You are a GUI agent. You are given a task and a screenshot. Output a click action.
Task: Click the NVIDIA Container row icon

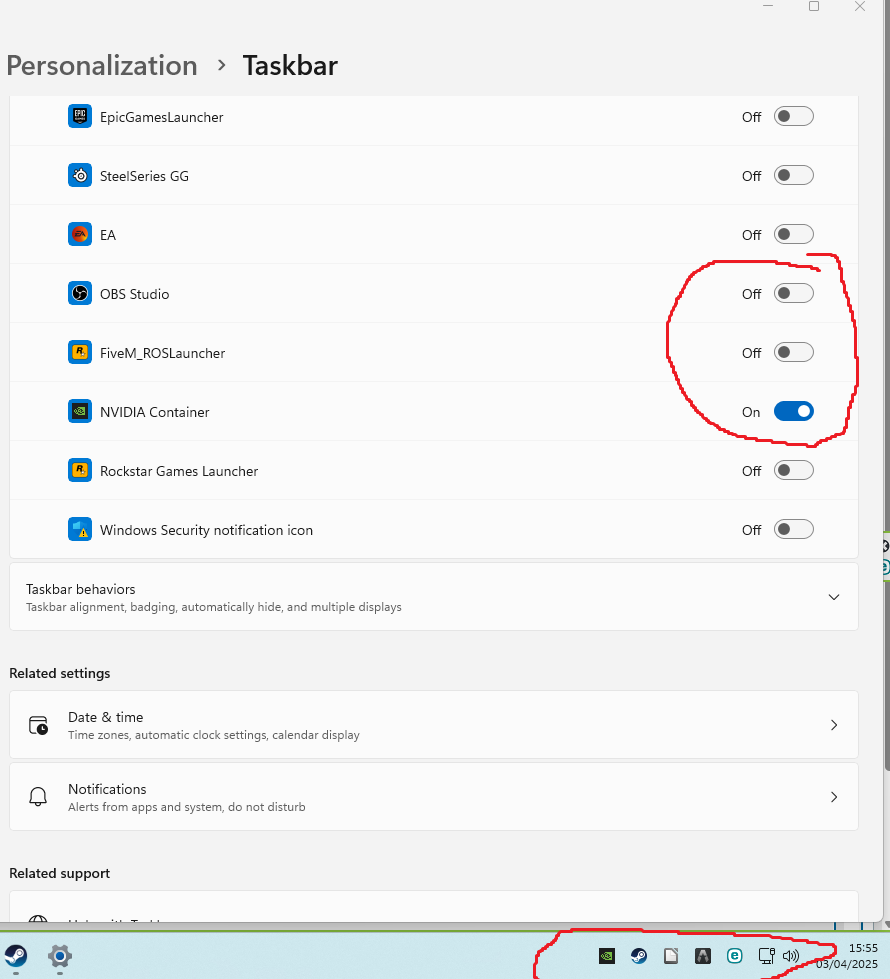[x=80, y=411]
